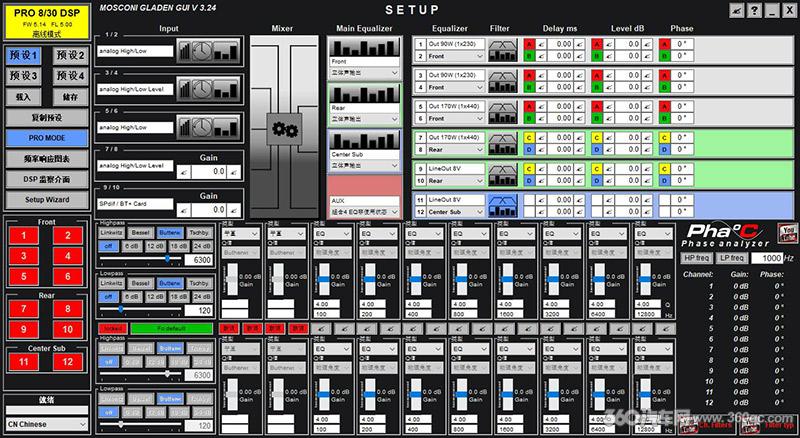
Task: Select Bessel in the upper Lowpass section
Action: [x=140, y=283]
